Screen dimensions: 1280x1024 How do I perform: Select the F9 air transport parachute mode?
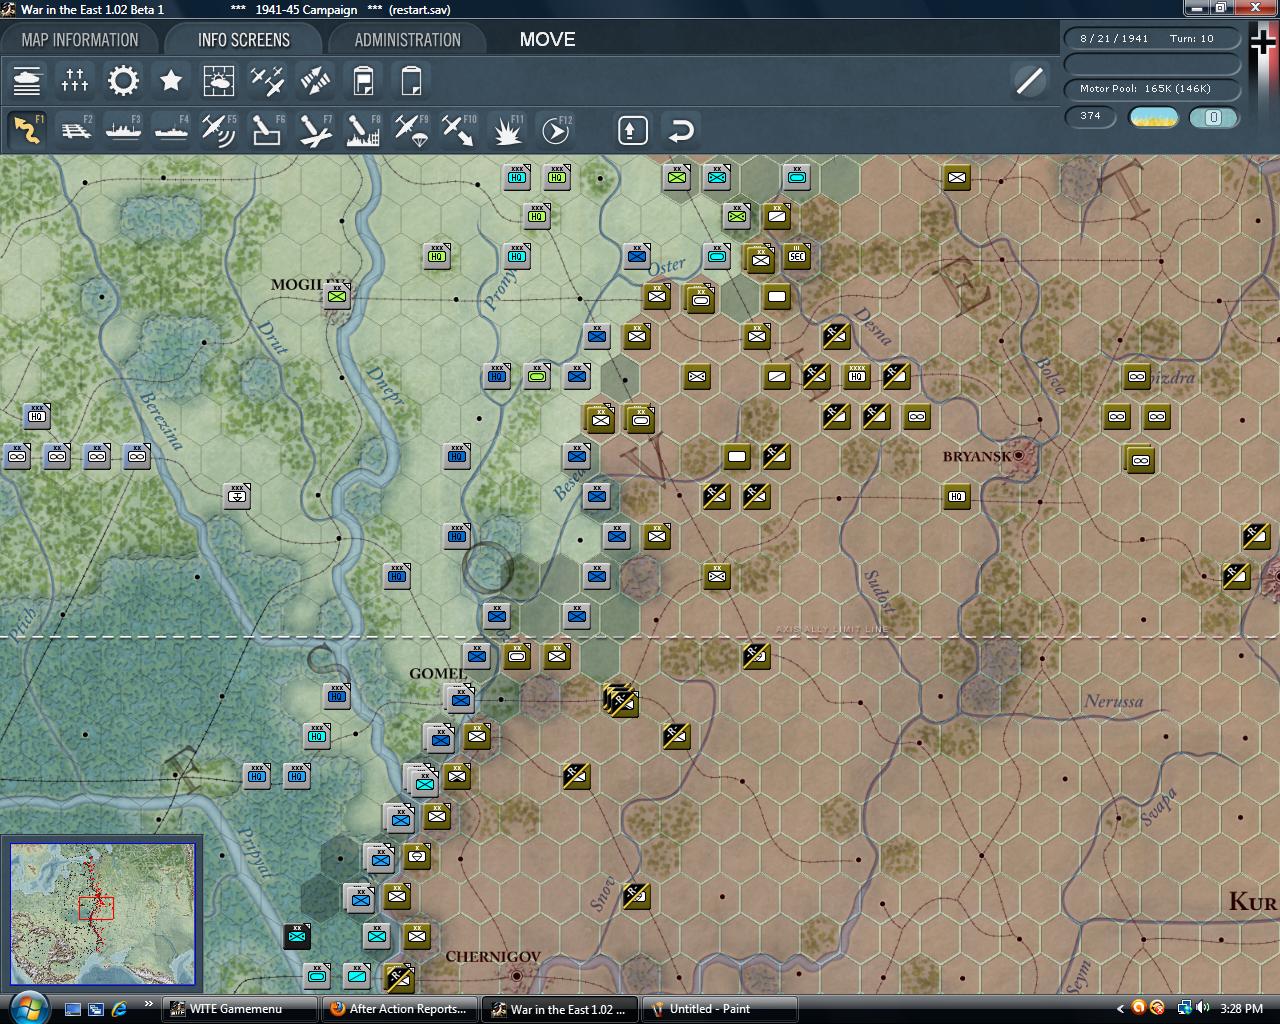tap(411, 130)
